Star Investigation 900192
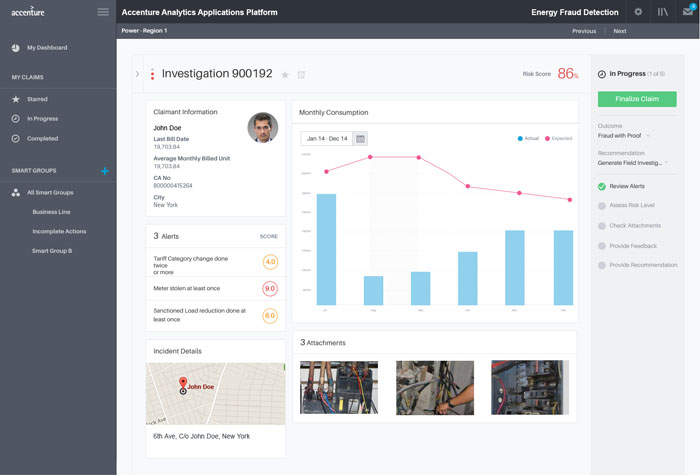 coord(285,75)
